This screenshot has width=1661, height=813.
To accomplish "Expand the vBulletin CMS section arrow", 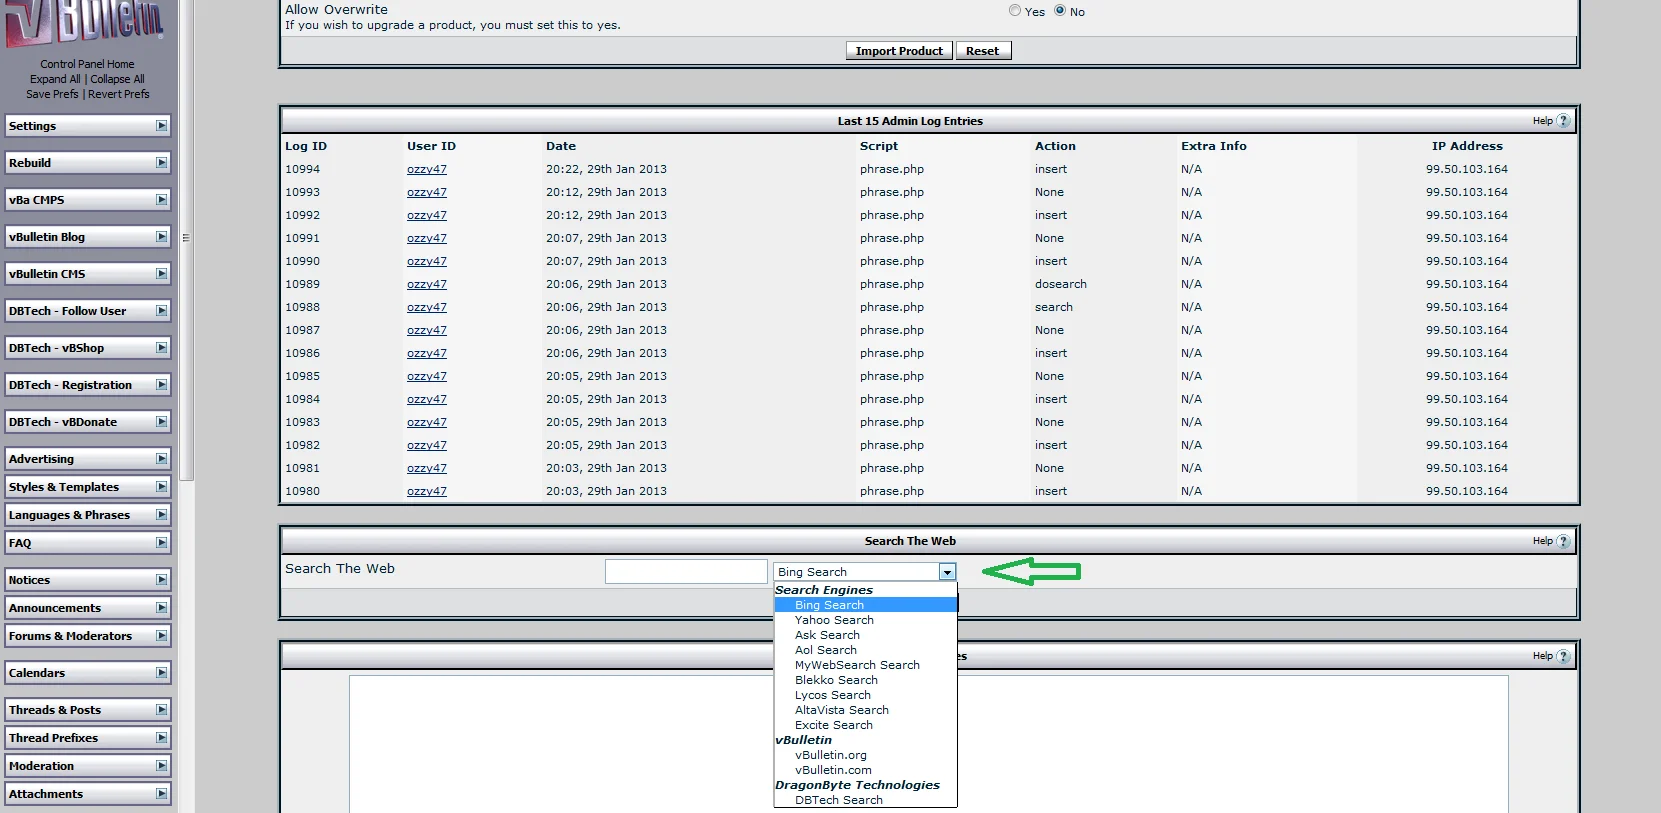I will (x=161, y=274).
